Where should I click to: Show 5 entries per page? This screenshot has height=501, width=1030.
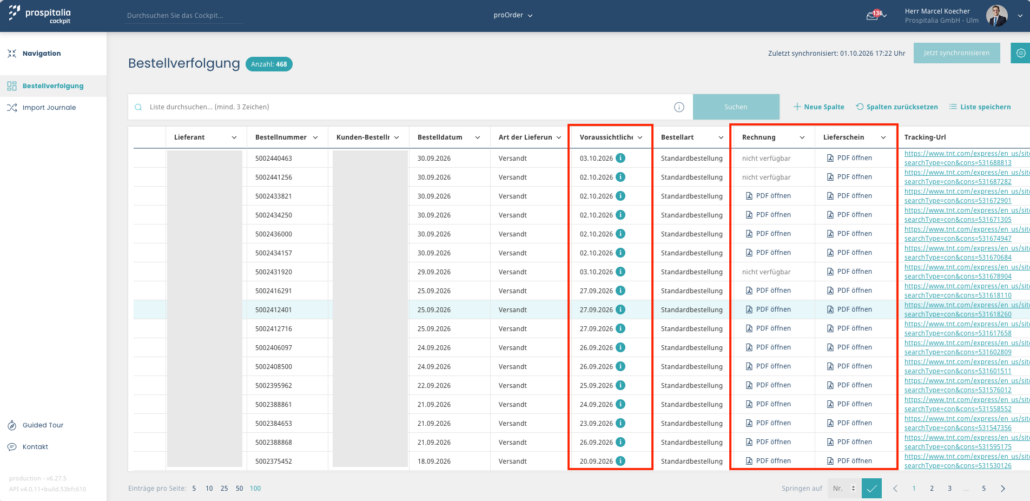point(194,489)
